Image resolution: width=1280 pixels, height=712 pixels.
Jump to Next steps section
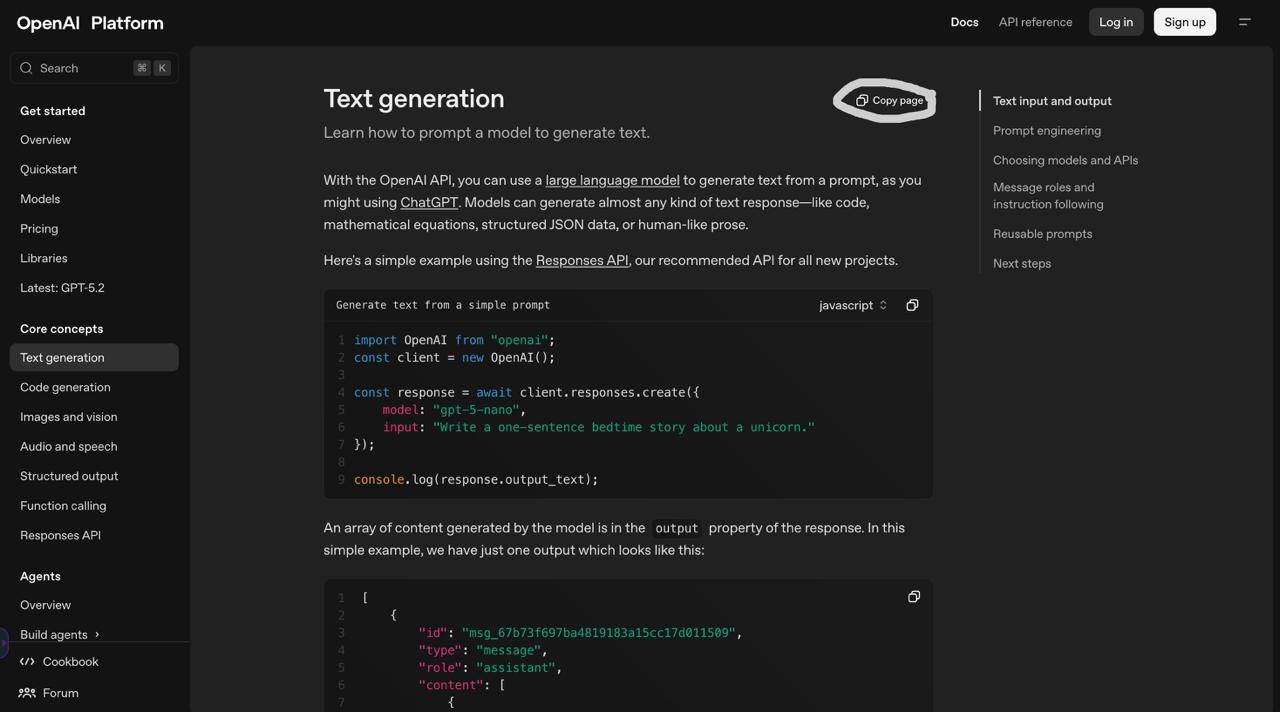pos(1022,263)
